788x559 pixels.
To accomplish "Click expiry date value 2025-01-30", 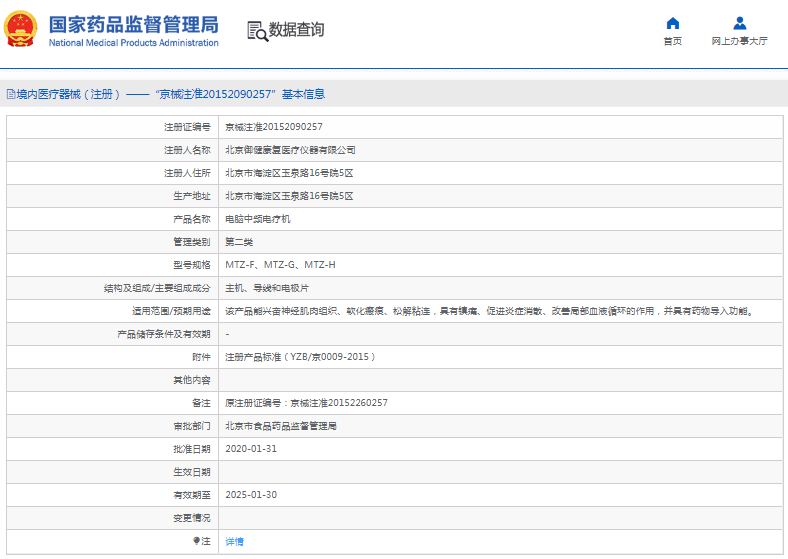I will click(x=250, y=495).
